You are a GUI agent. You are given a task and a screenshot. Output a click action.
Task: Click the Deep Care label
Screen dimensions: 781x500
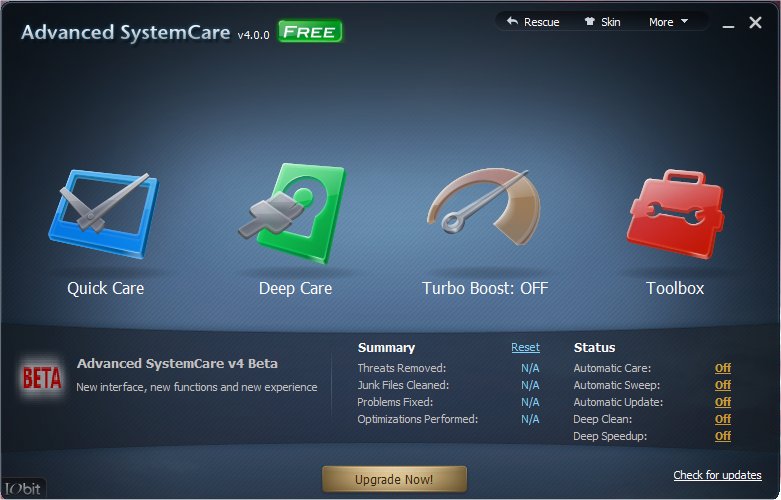[295, 288]
